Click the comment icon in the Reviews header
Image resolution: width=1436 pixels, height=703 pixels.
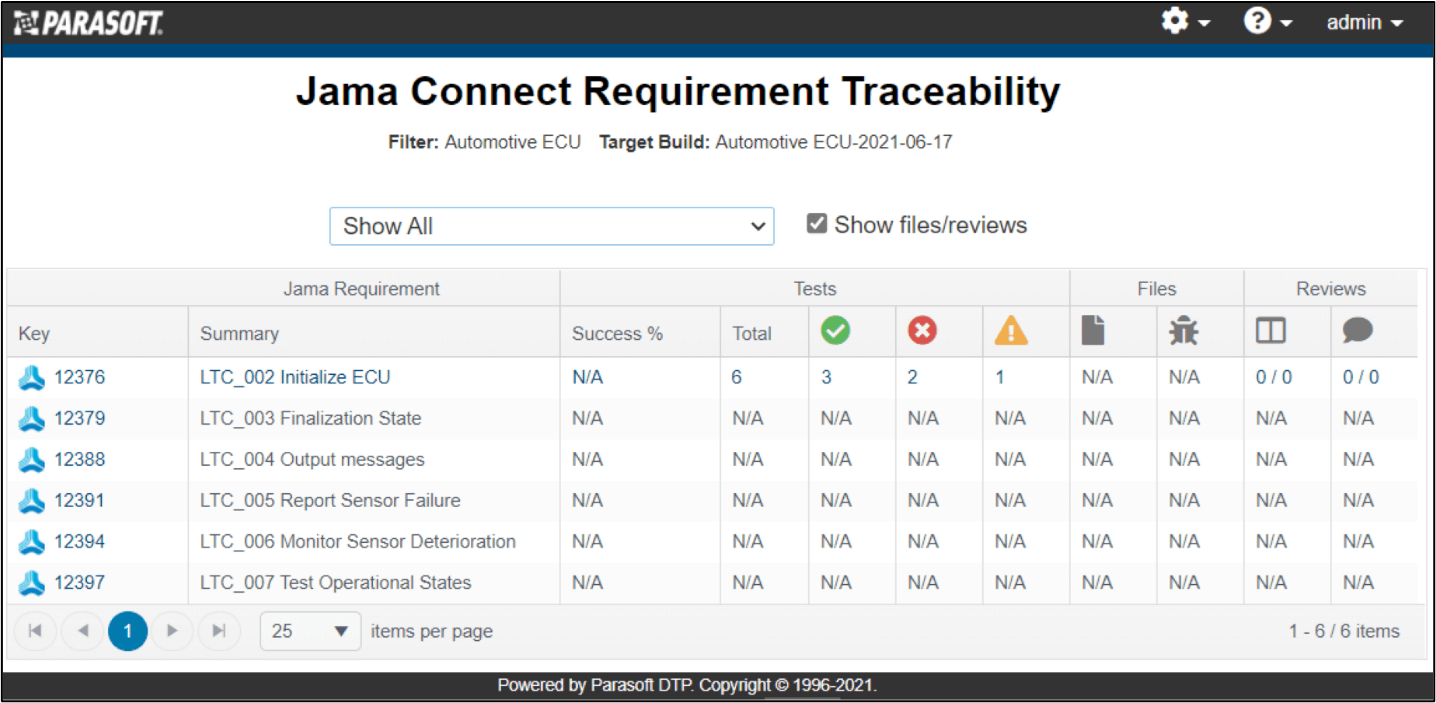pyautogui.click(x=1358, y=330)
